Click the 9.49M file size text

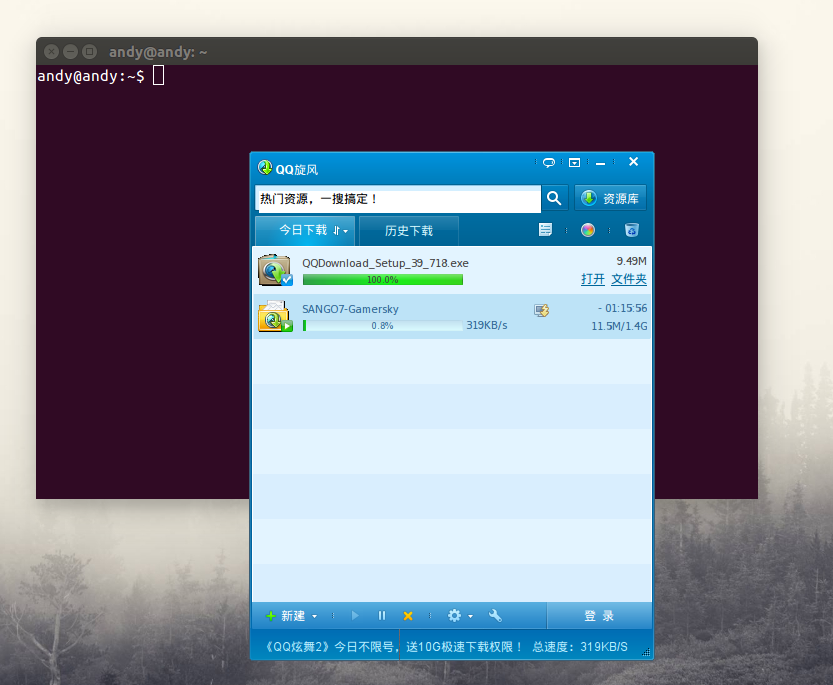(631, 261)
